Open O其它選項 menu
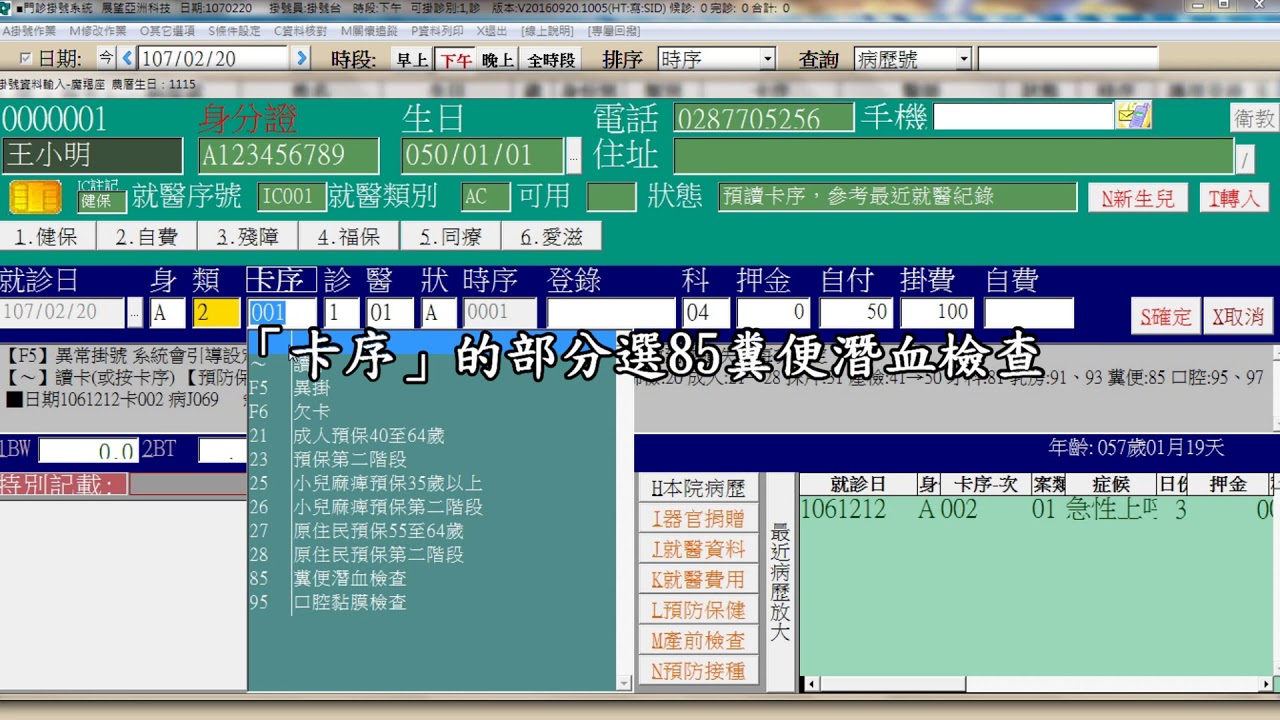Screen dimensions: 1280x720 coord(167,31)
